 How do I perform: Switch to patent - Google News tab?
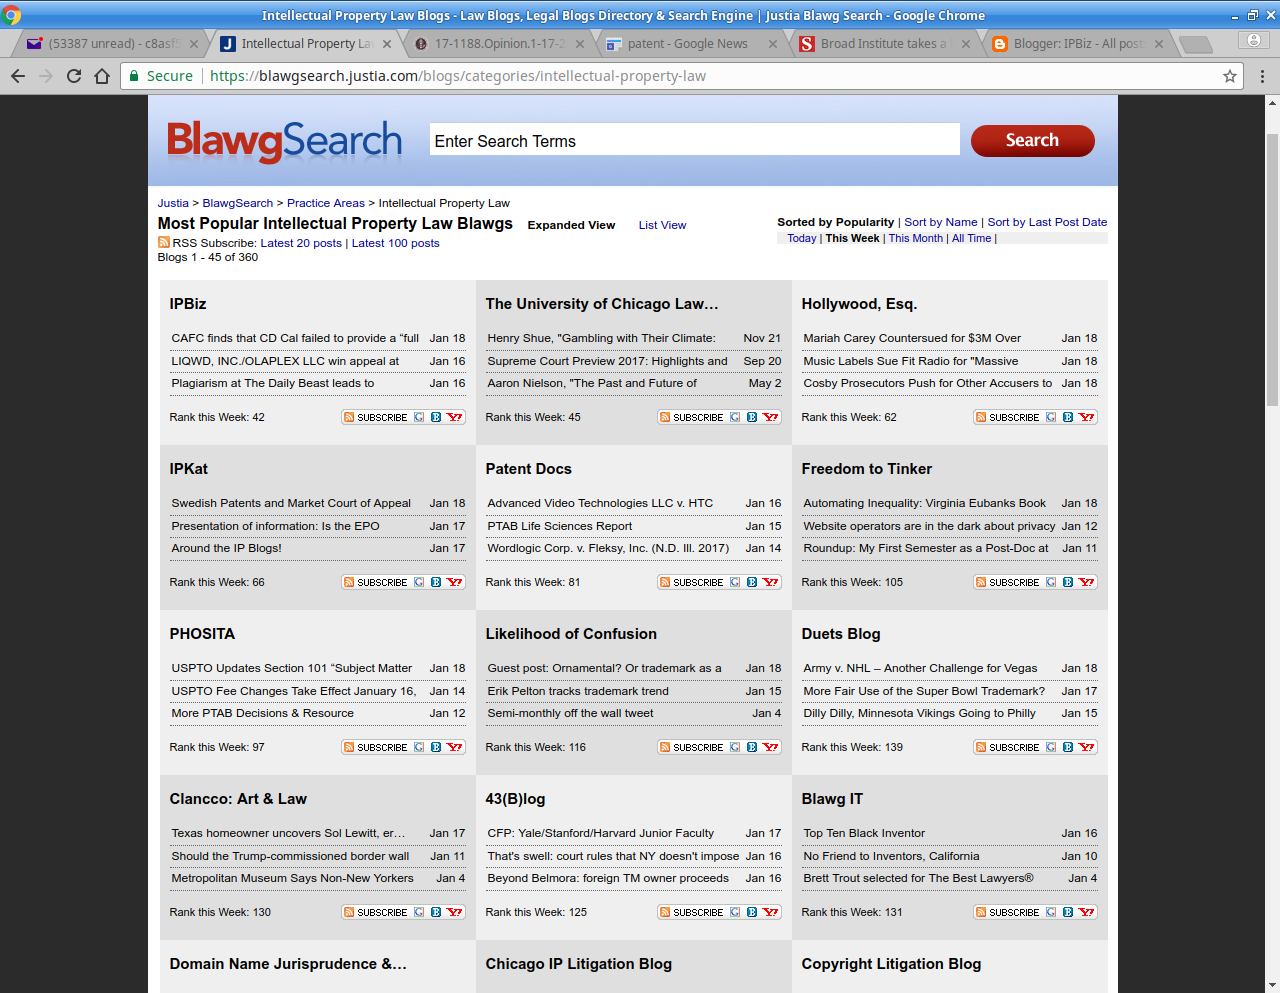click(x=691, y=44)
